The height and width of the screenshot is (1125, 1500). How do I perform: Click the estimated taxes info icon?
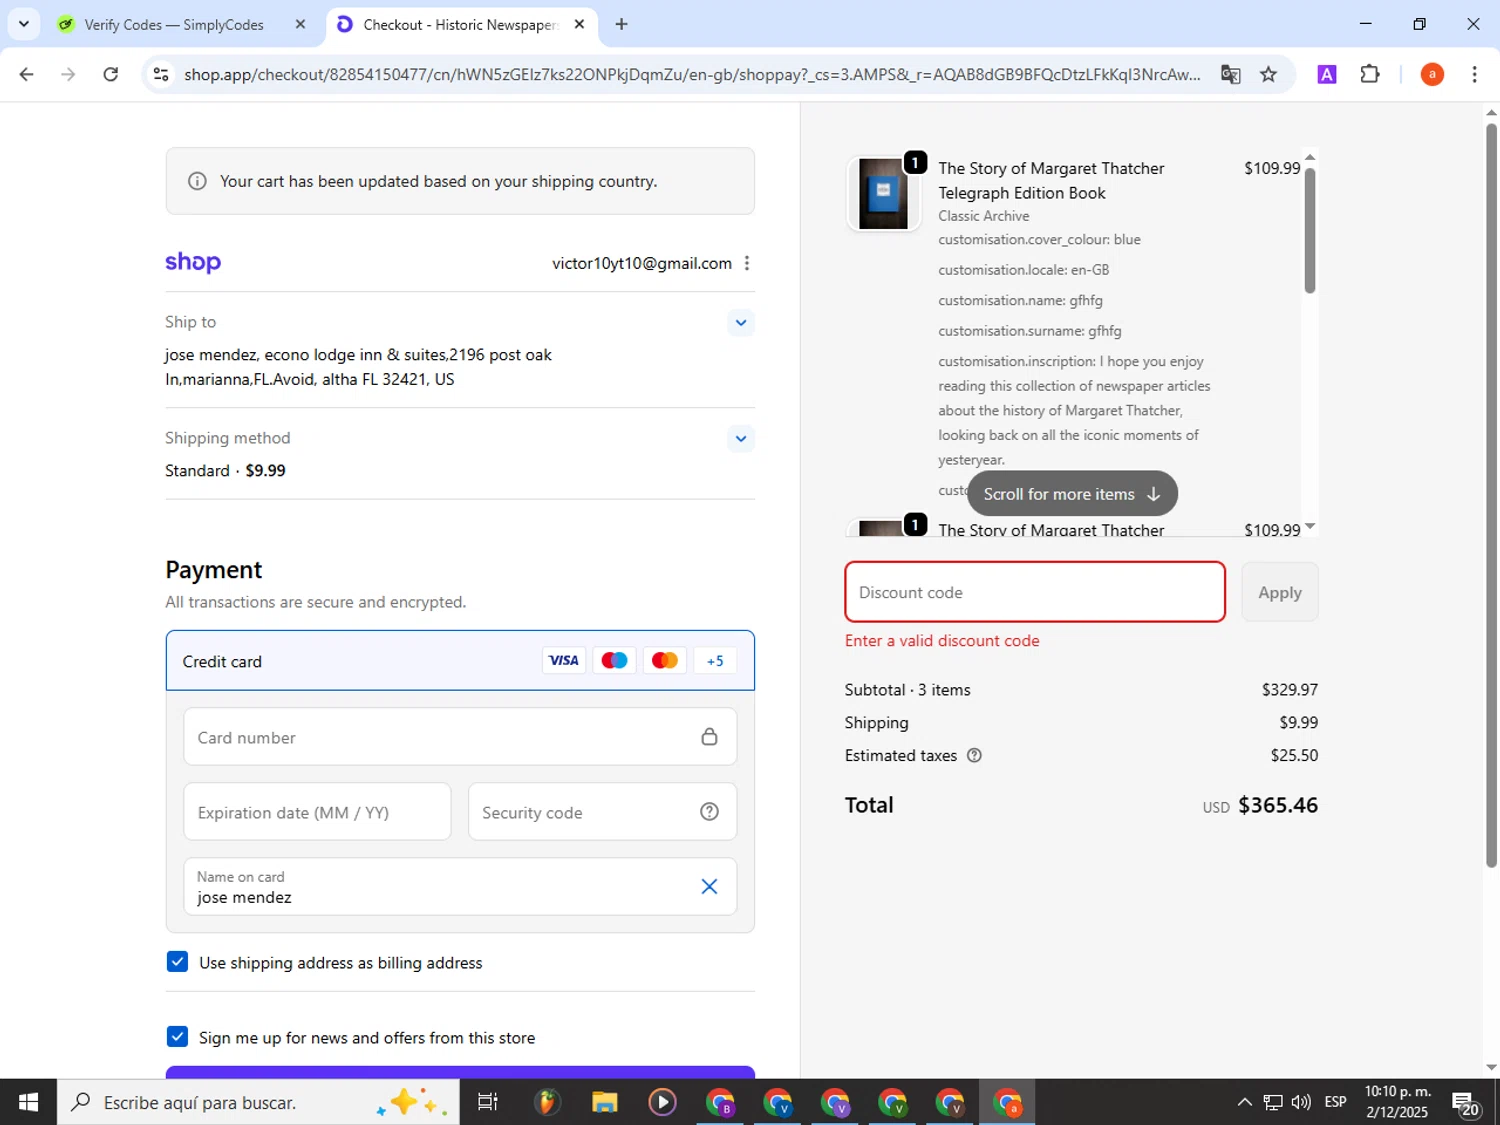pyautogui.click(x=974, y=756)
